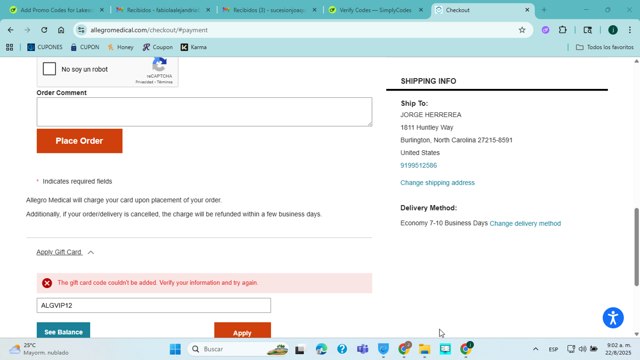Open the Change delivery method link
Viewport: 640px width, 360px height.
525,223
